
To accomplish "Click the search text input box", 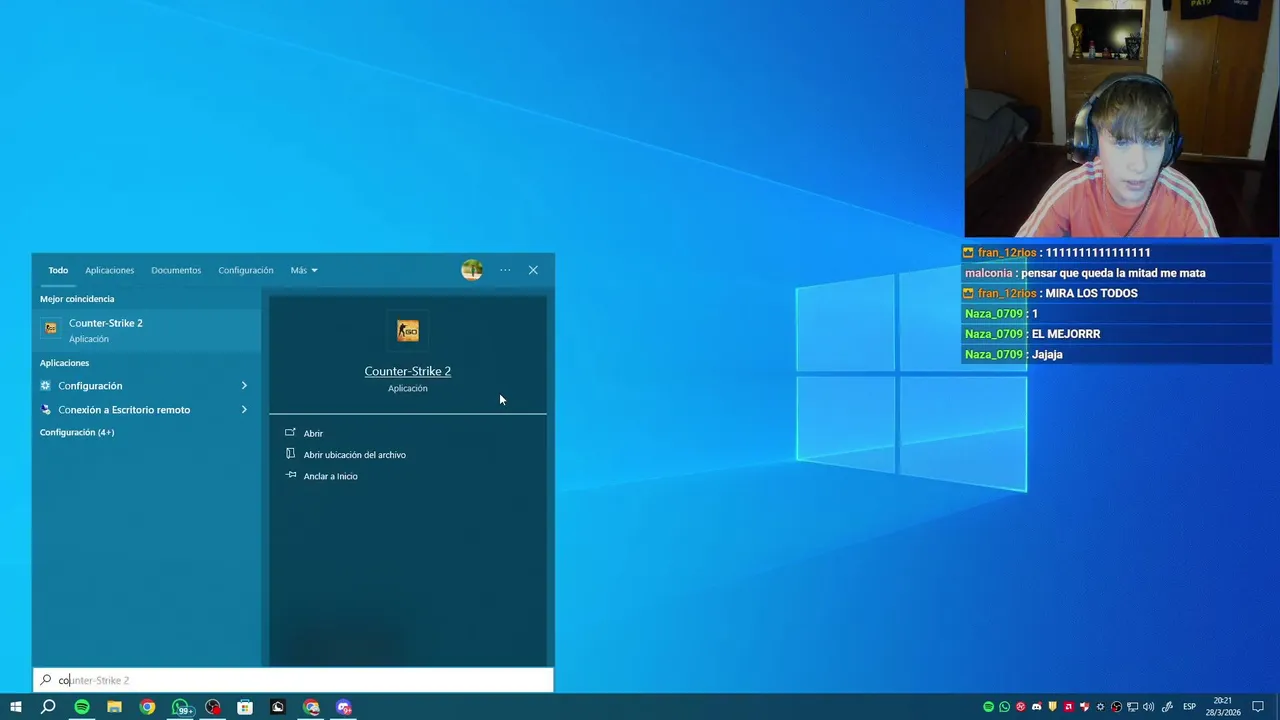I will coord(293,680).
